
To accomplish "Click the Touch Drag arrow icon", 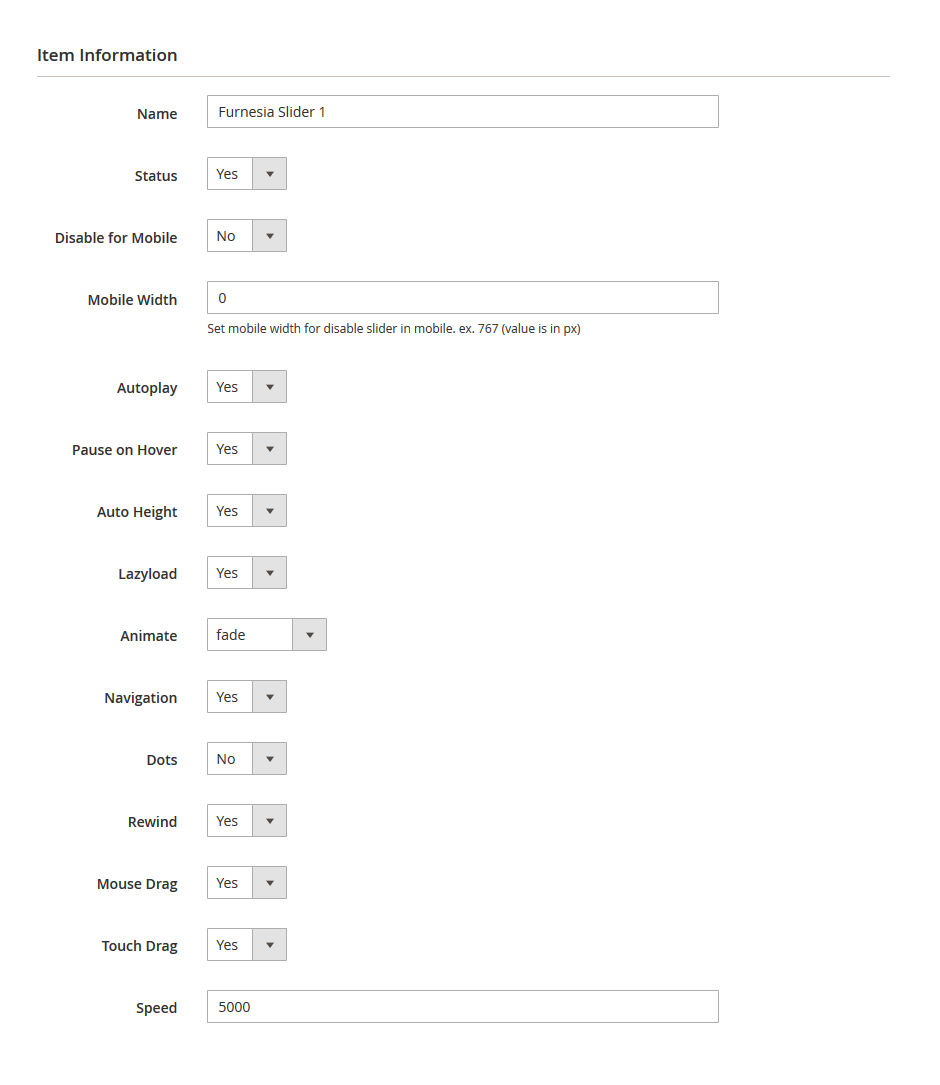I will tap(269, 945).
